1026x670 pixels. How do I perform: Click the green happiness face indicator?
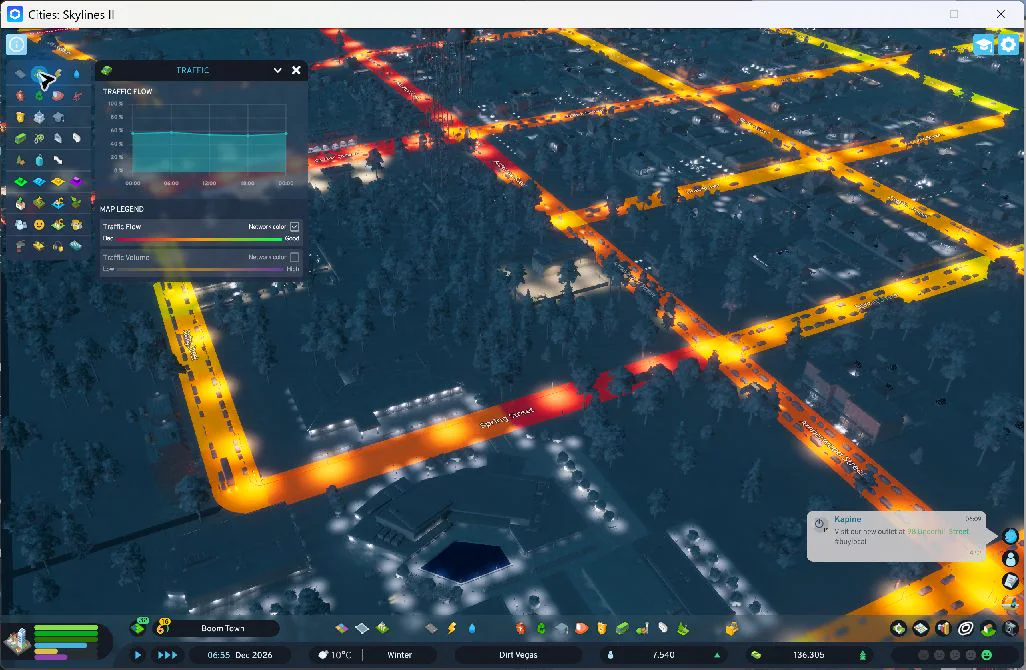(987, 654)
